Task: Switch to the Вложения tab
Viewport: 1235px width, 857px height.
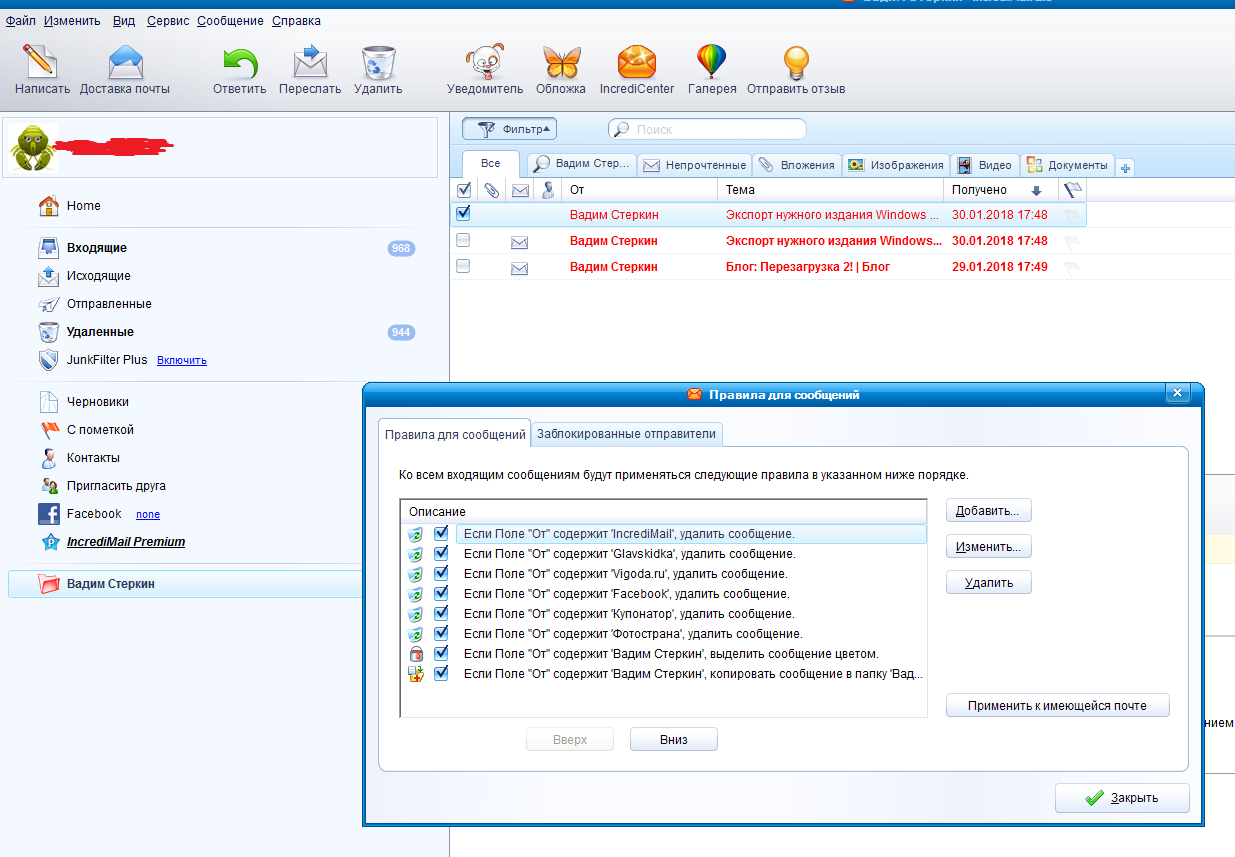Action: point(797,165)
